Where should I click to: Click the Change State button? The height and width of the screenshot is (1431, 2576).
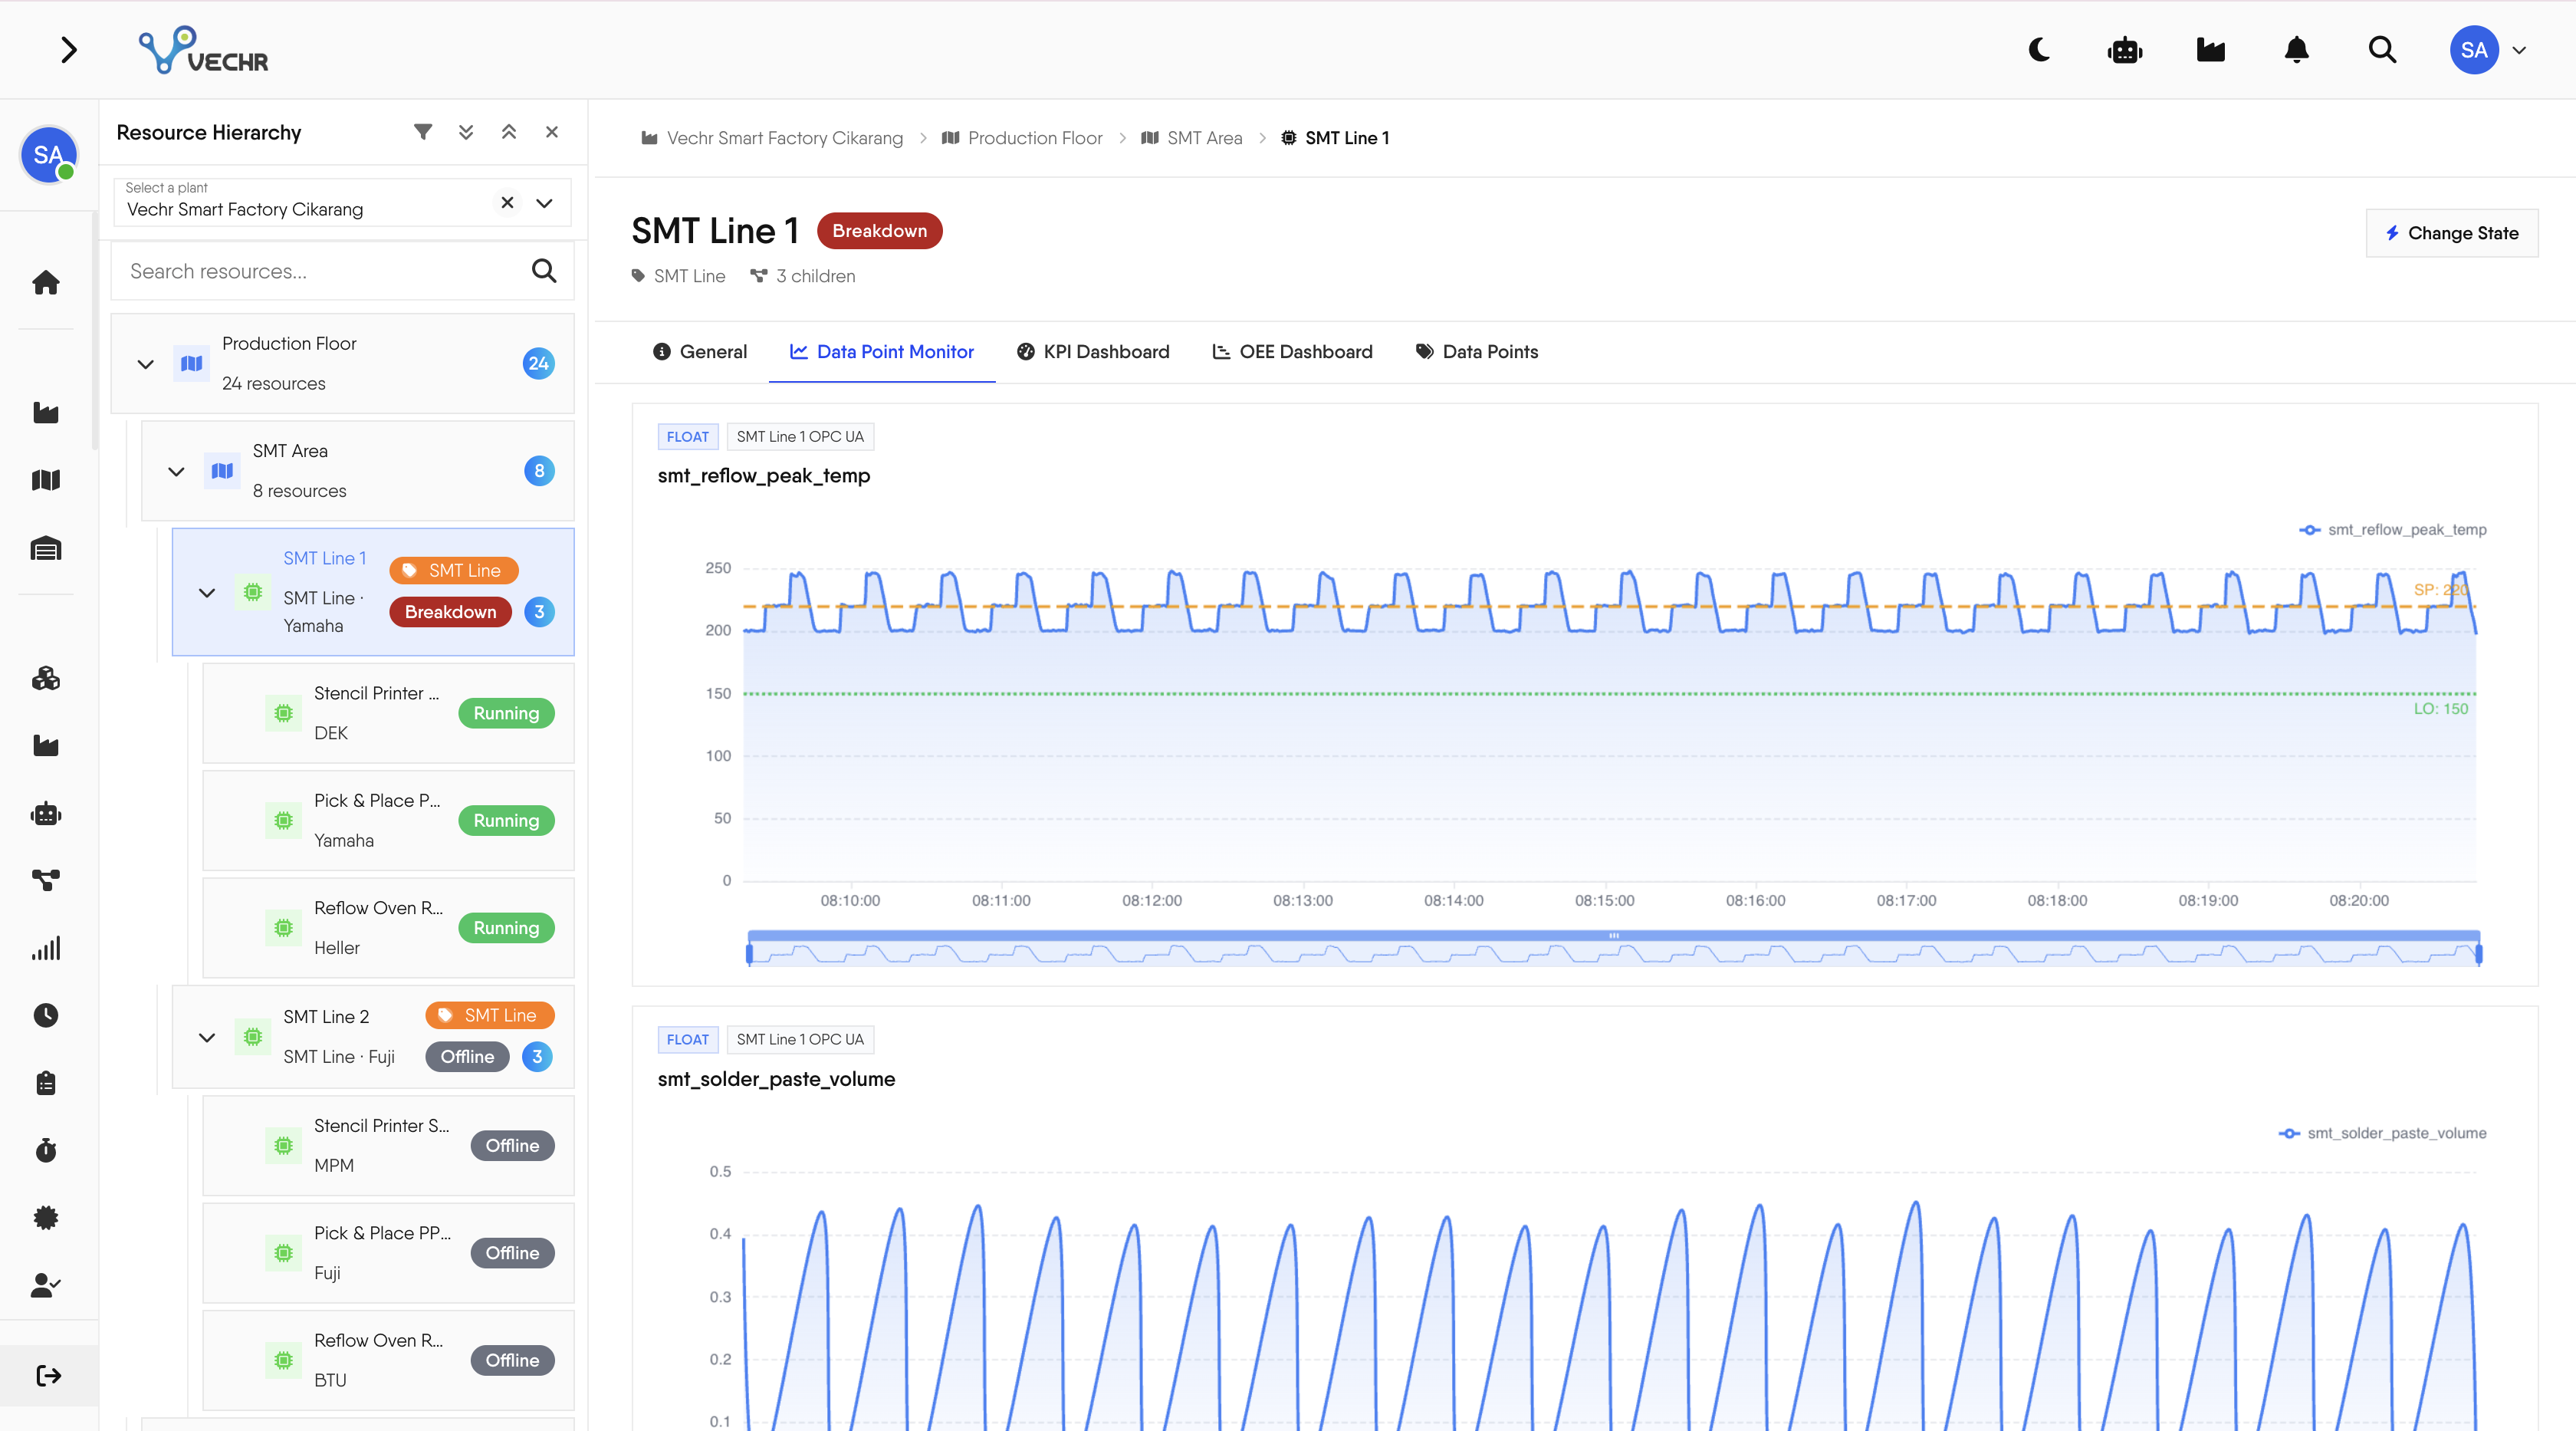tap(2452, 233)
